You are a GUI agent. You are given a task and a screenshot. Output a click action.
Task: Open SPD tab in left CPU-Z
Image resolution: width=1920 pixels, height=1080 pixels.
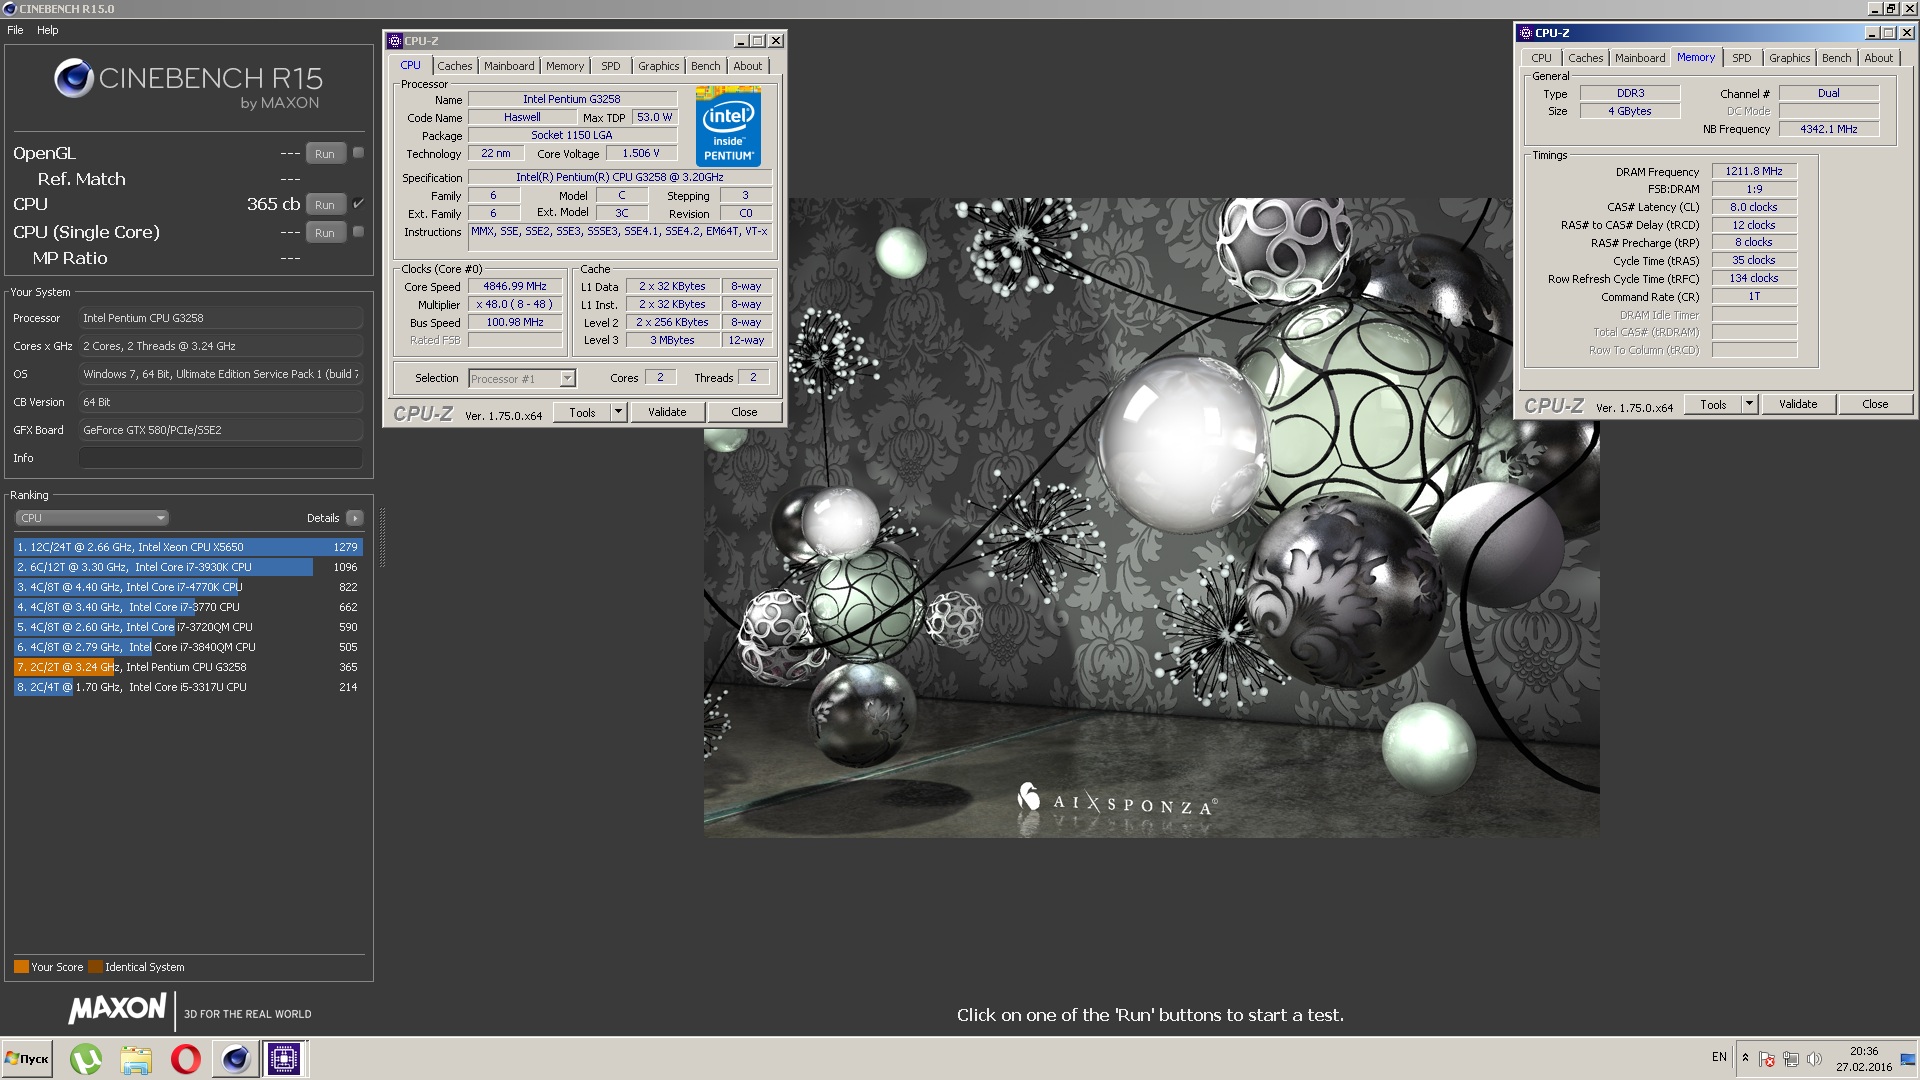(611, 66)
